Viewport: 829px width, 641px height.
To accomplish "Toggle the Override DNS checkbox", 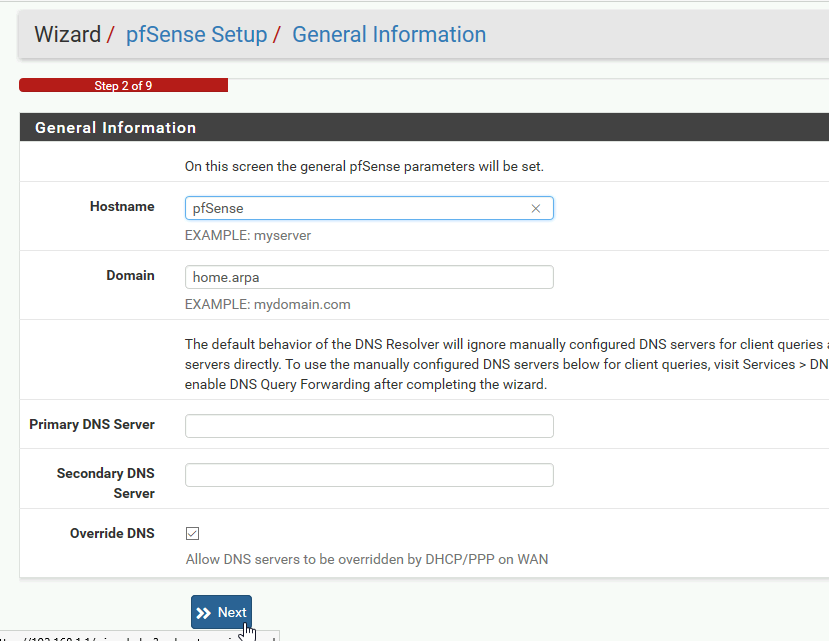I will (x=192, y=534).
